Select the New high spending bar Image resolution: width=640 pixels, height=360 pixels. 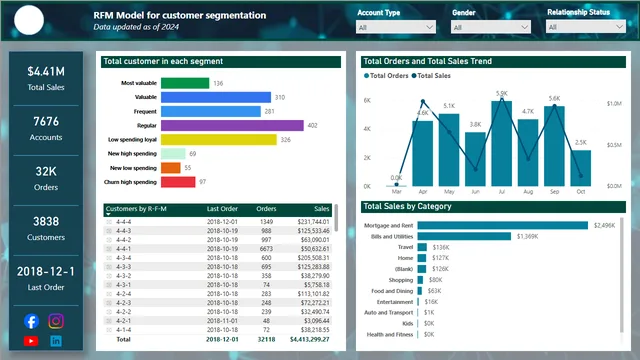pyautogui.click(x=173, y=154)
